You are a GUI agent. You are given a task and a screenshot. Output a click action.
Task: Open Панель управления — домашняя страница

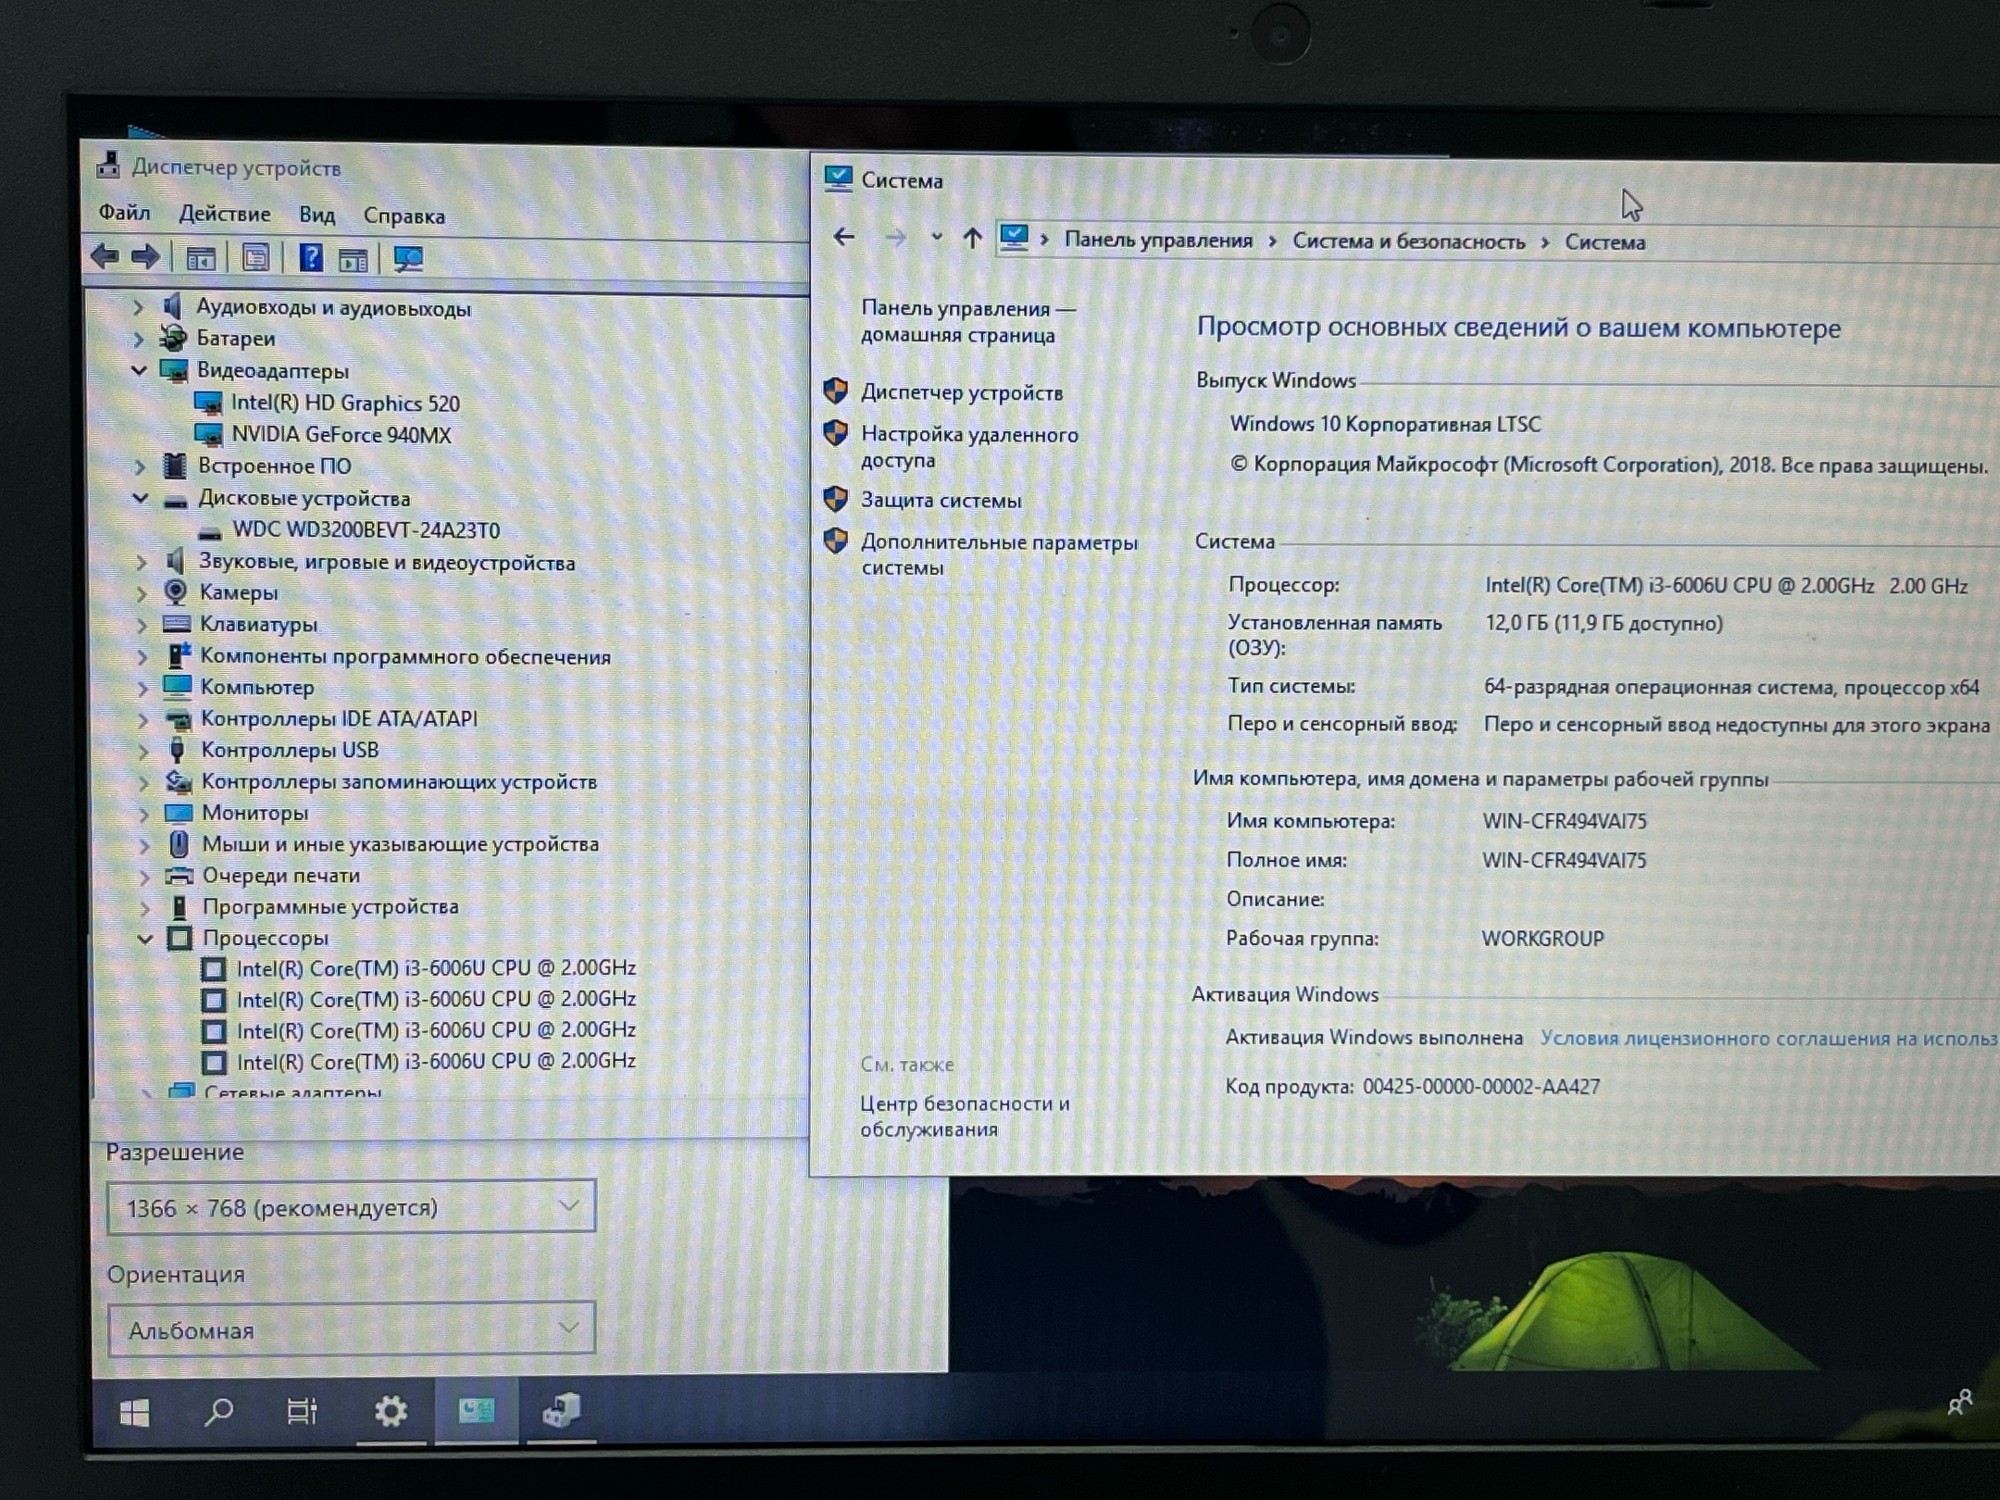(x=967, y=321)
